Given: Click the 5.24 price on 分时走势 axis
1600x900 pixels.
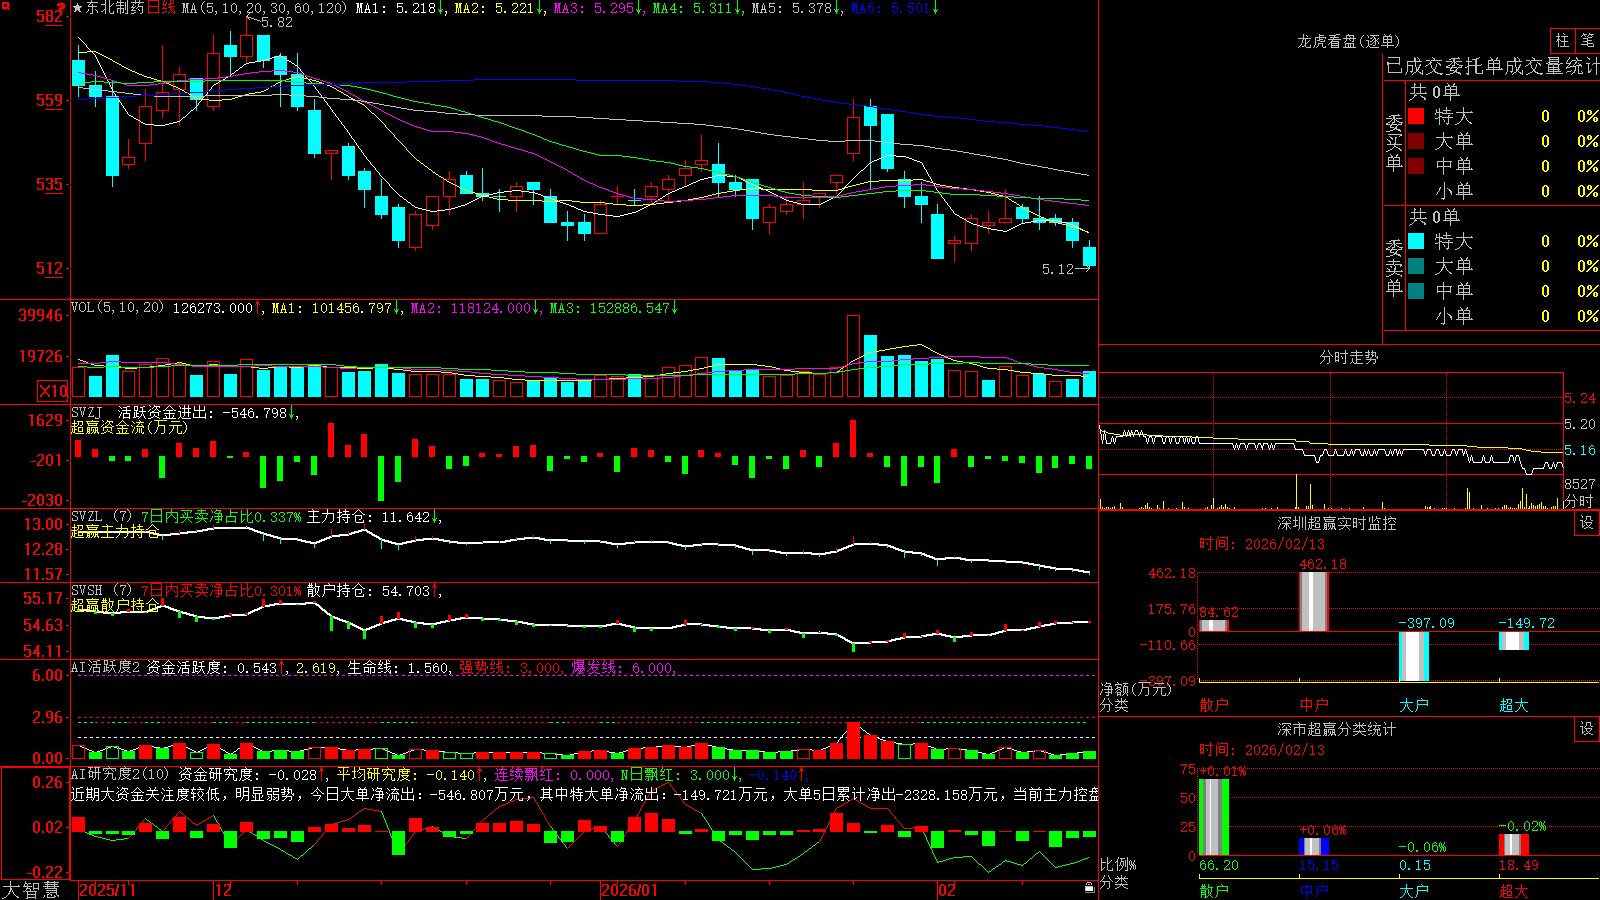Looking at the screenshot, I should tap(1580, 398).
